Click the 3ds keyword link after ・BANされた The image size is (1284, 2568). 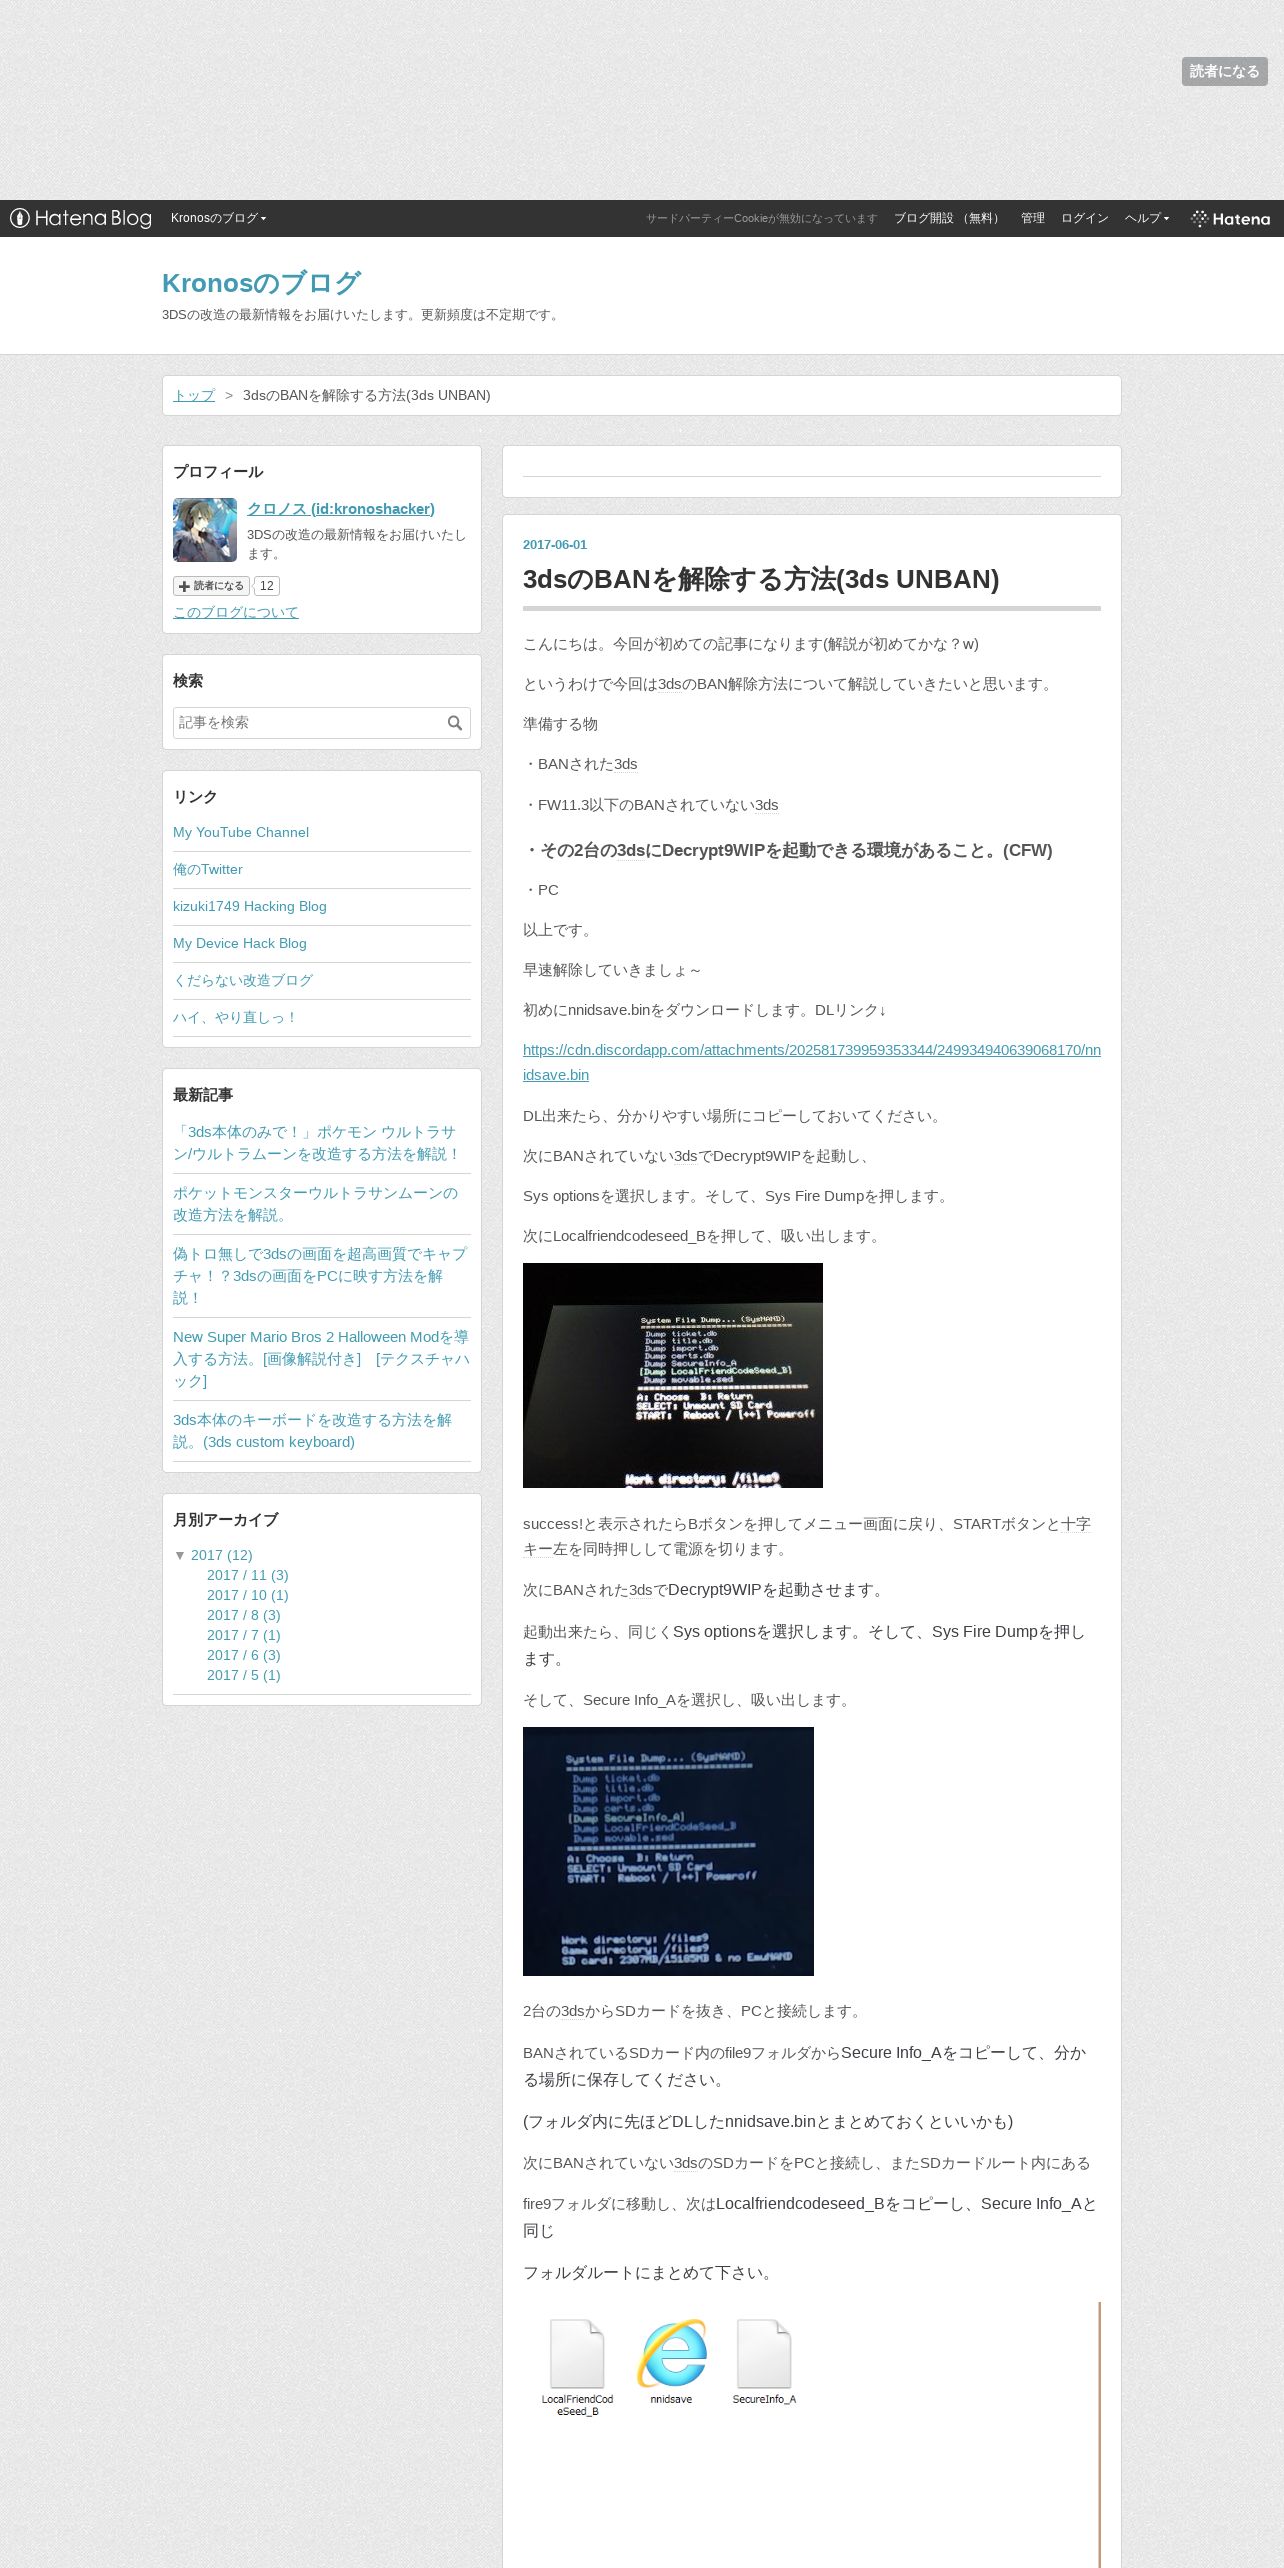[626, 764]
